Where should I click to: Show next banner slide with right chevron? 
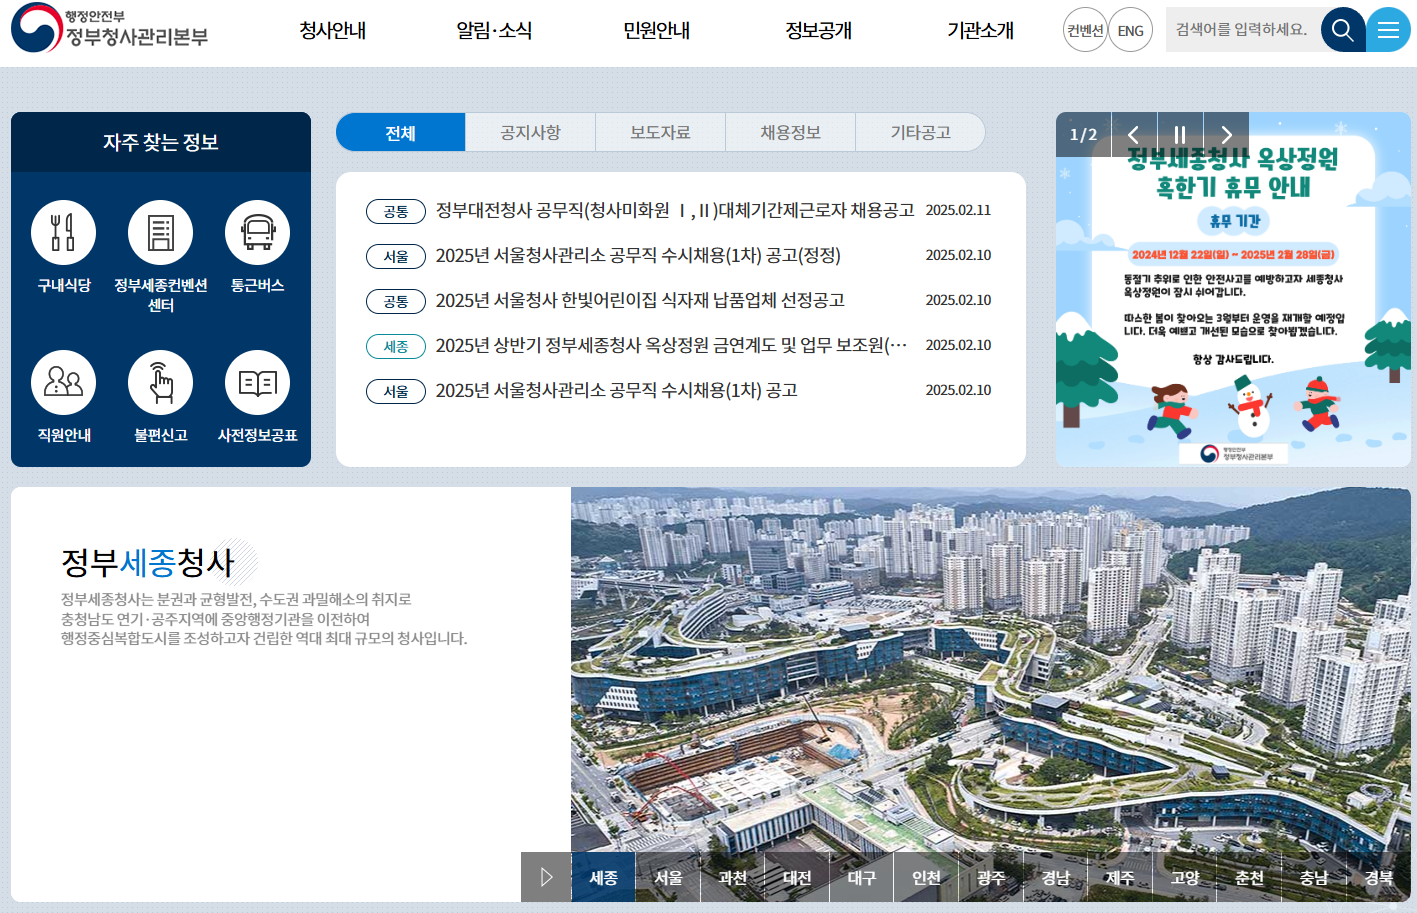[1226, 135]
